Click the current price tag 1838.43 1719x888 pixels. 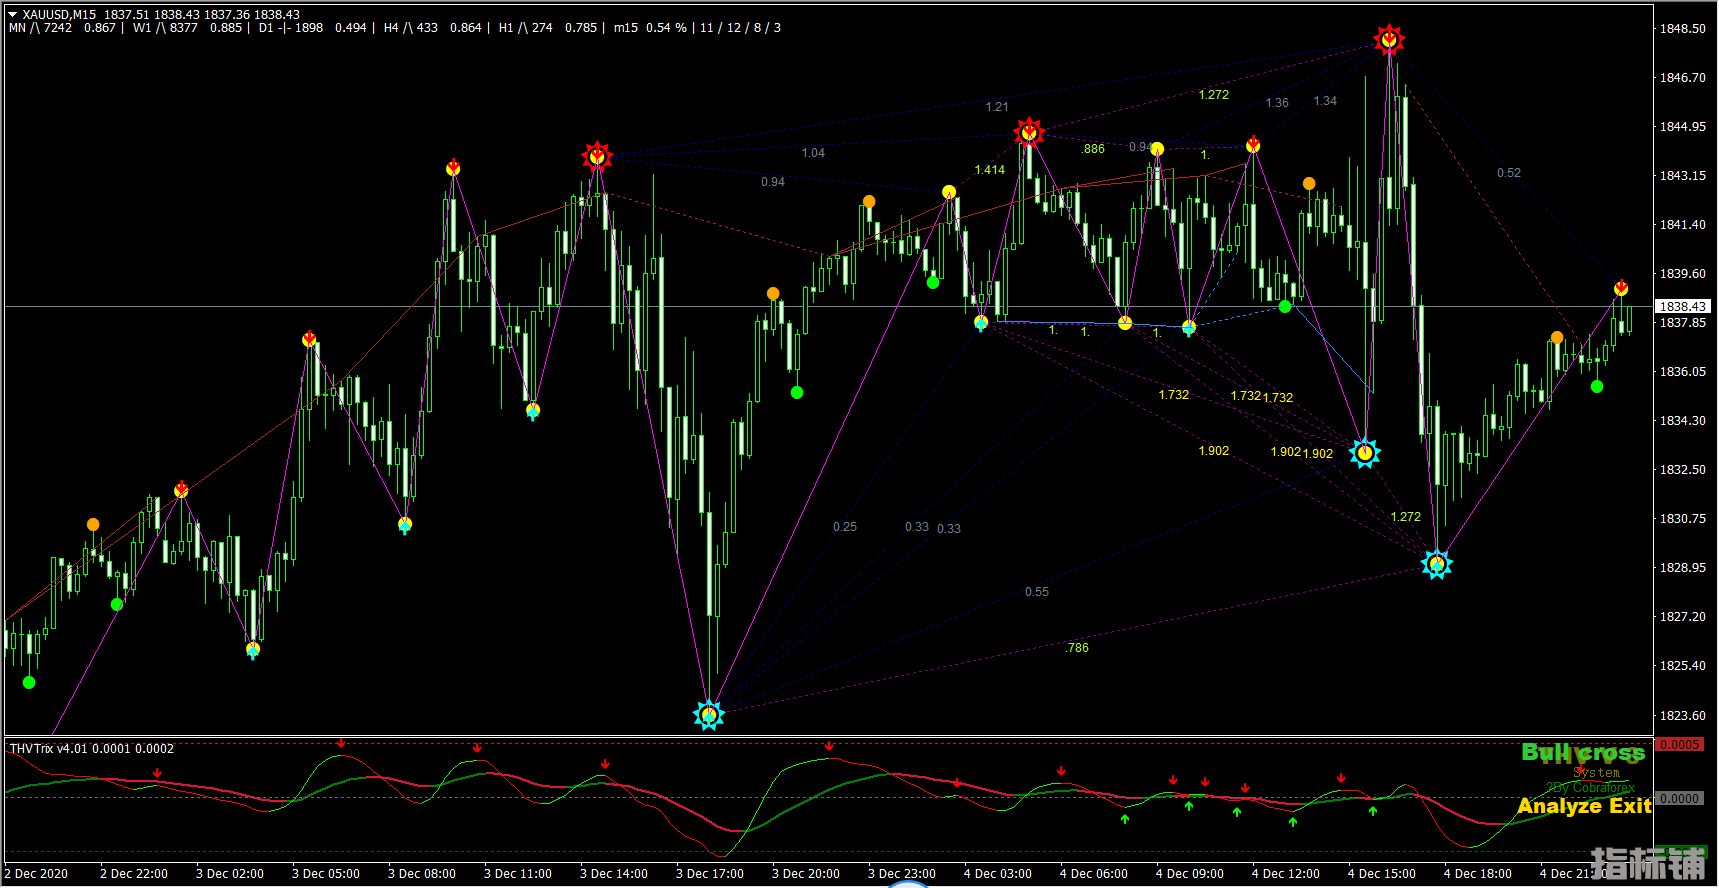1682,307
